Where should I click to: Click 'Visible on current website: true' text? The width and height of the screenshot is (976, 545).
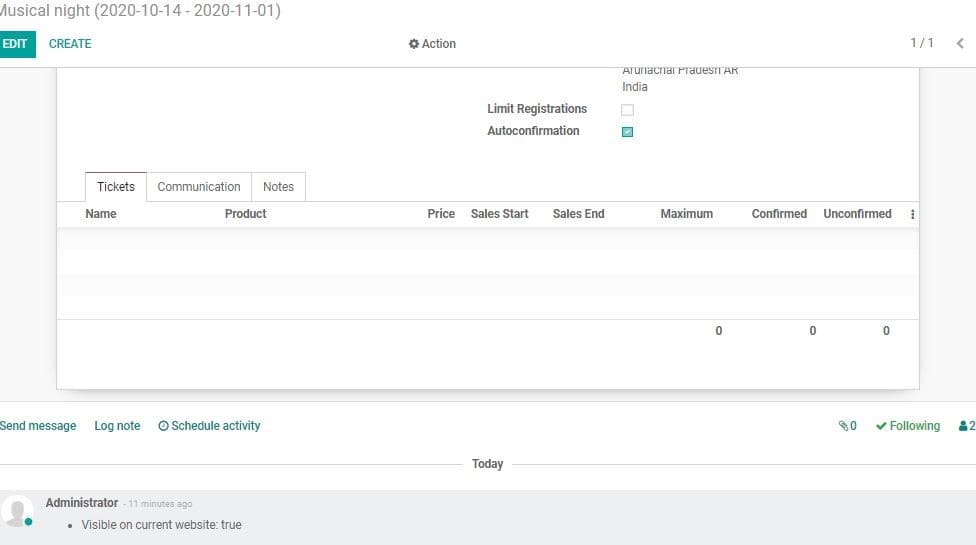coord(161,525)
